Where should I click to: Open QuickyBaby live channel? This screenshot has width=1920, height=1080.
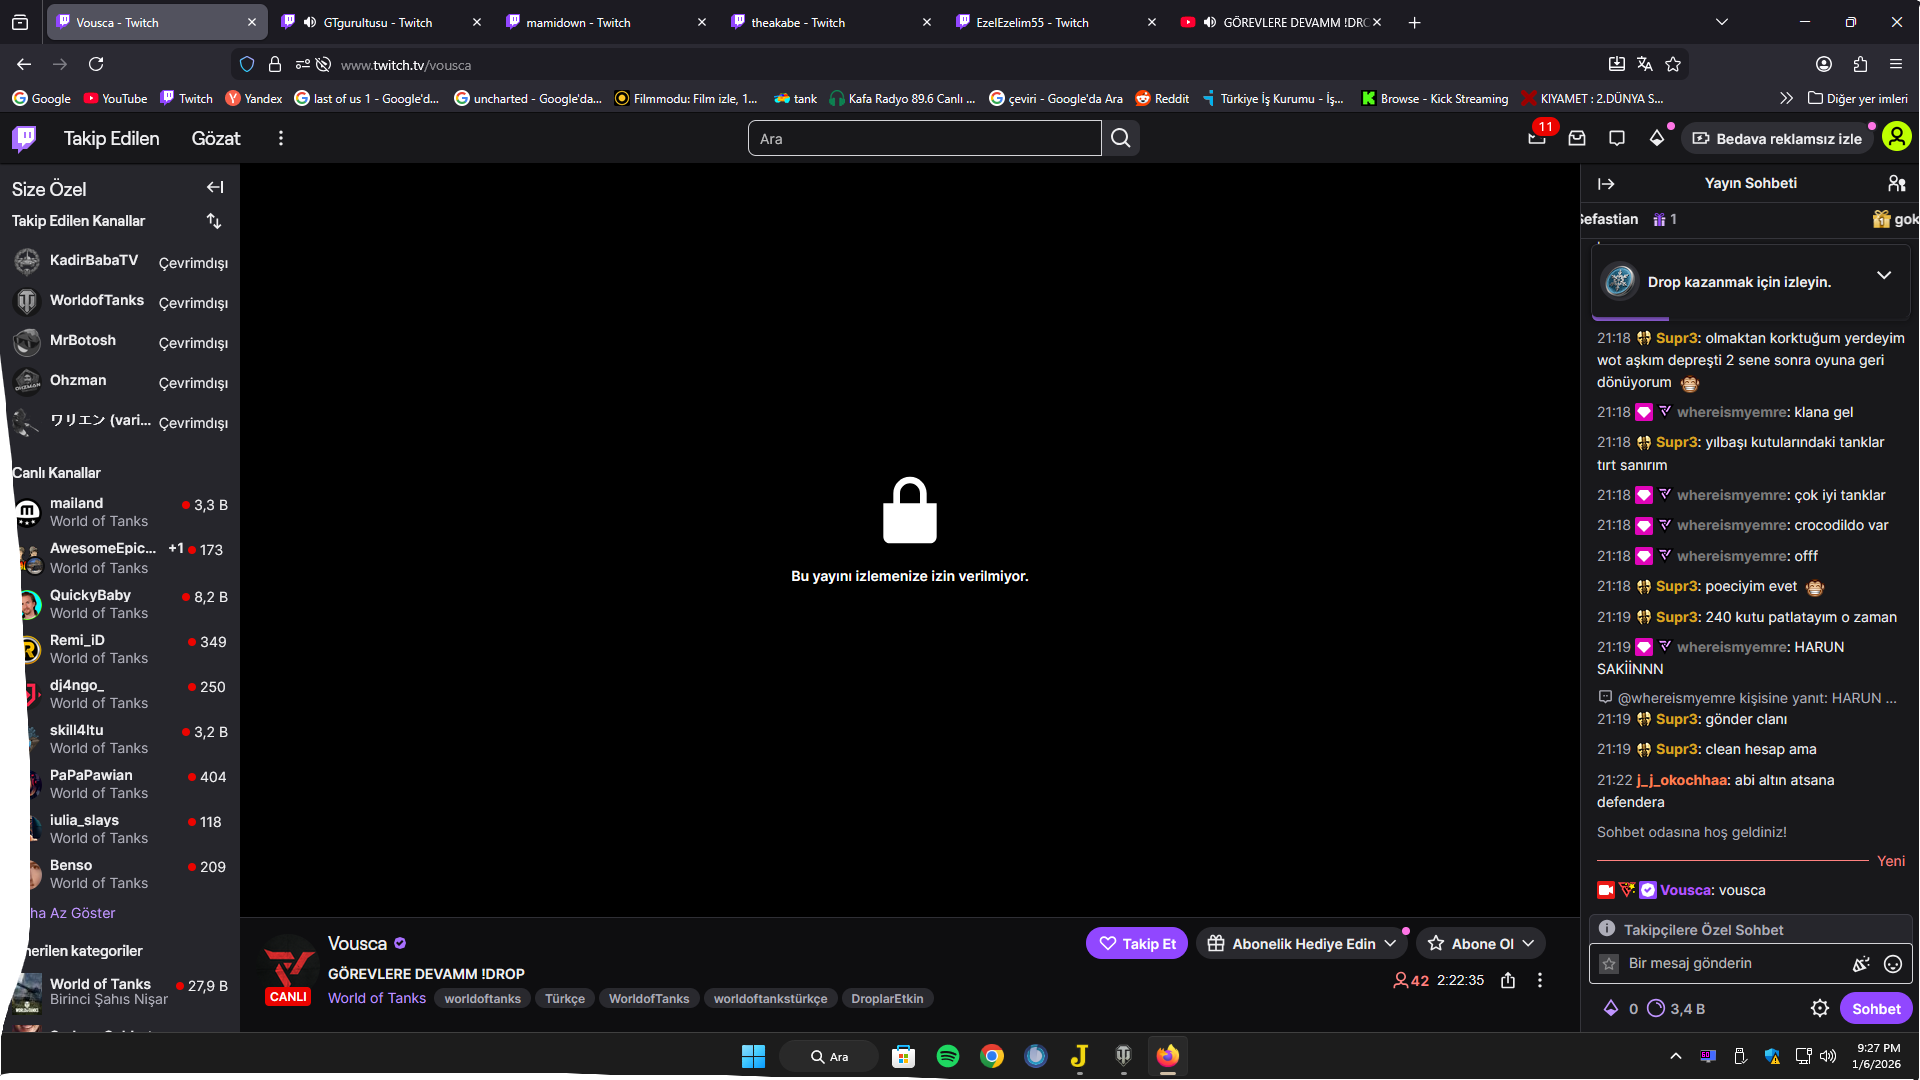click(120, 604)
